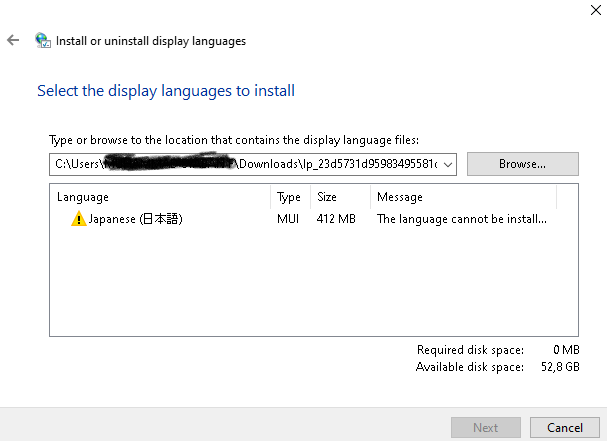Sort the list by Message column header

[463, 197]
